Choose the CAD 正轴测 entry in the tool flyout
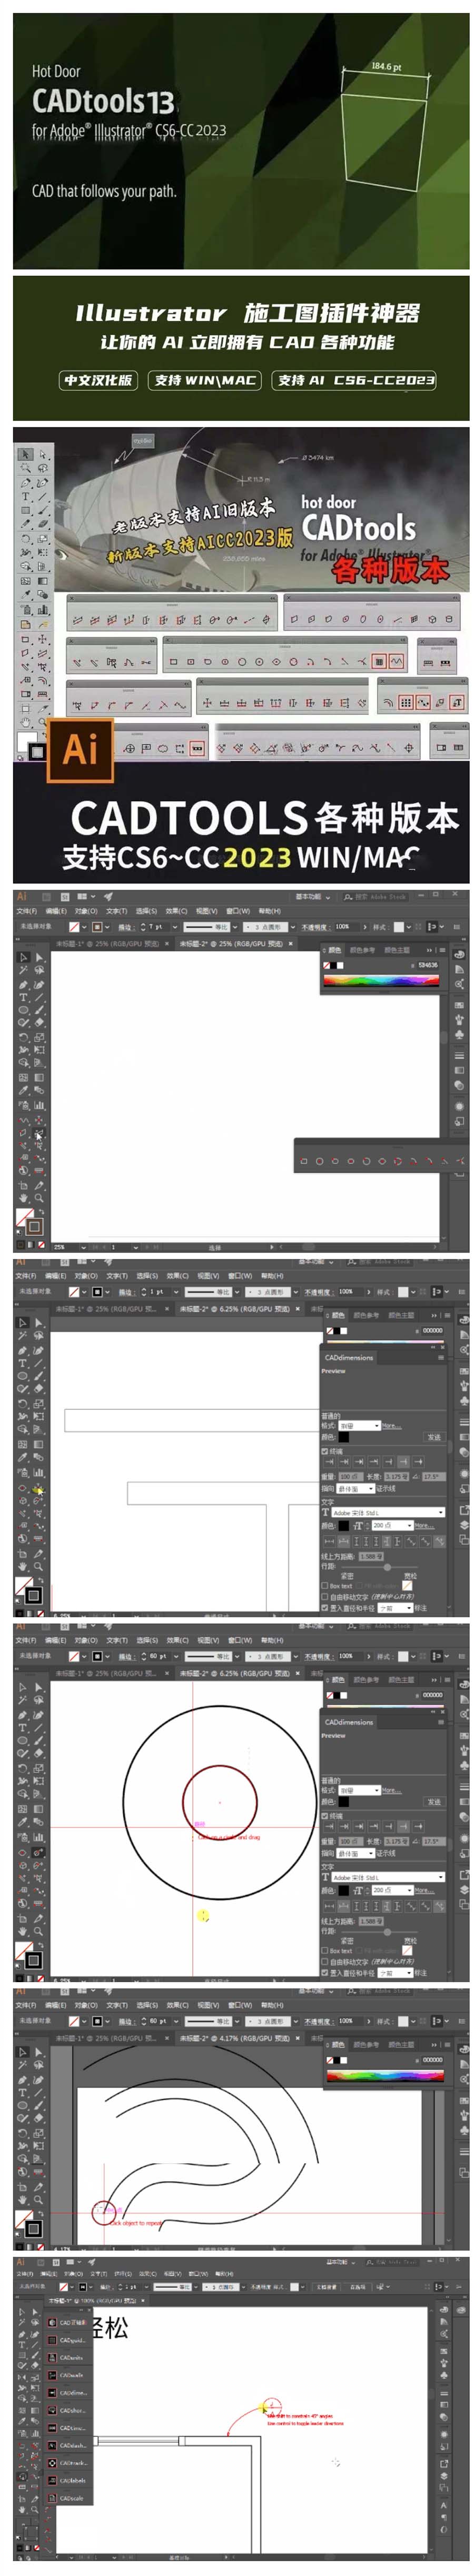Image resolution: width=474 pixels, height=2576 pixels. [x=67, y=2322]
